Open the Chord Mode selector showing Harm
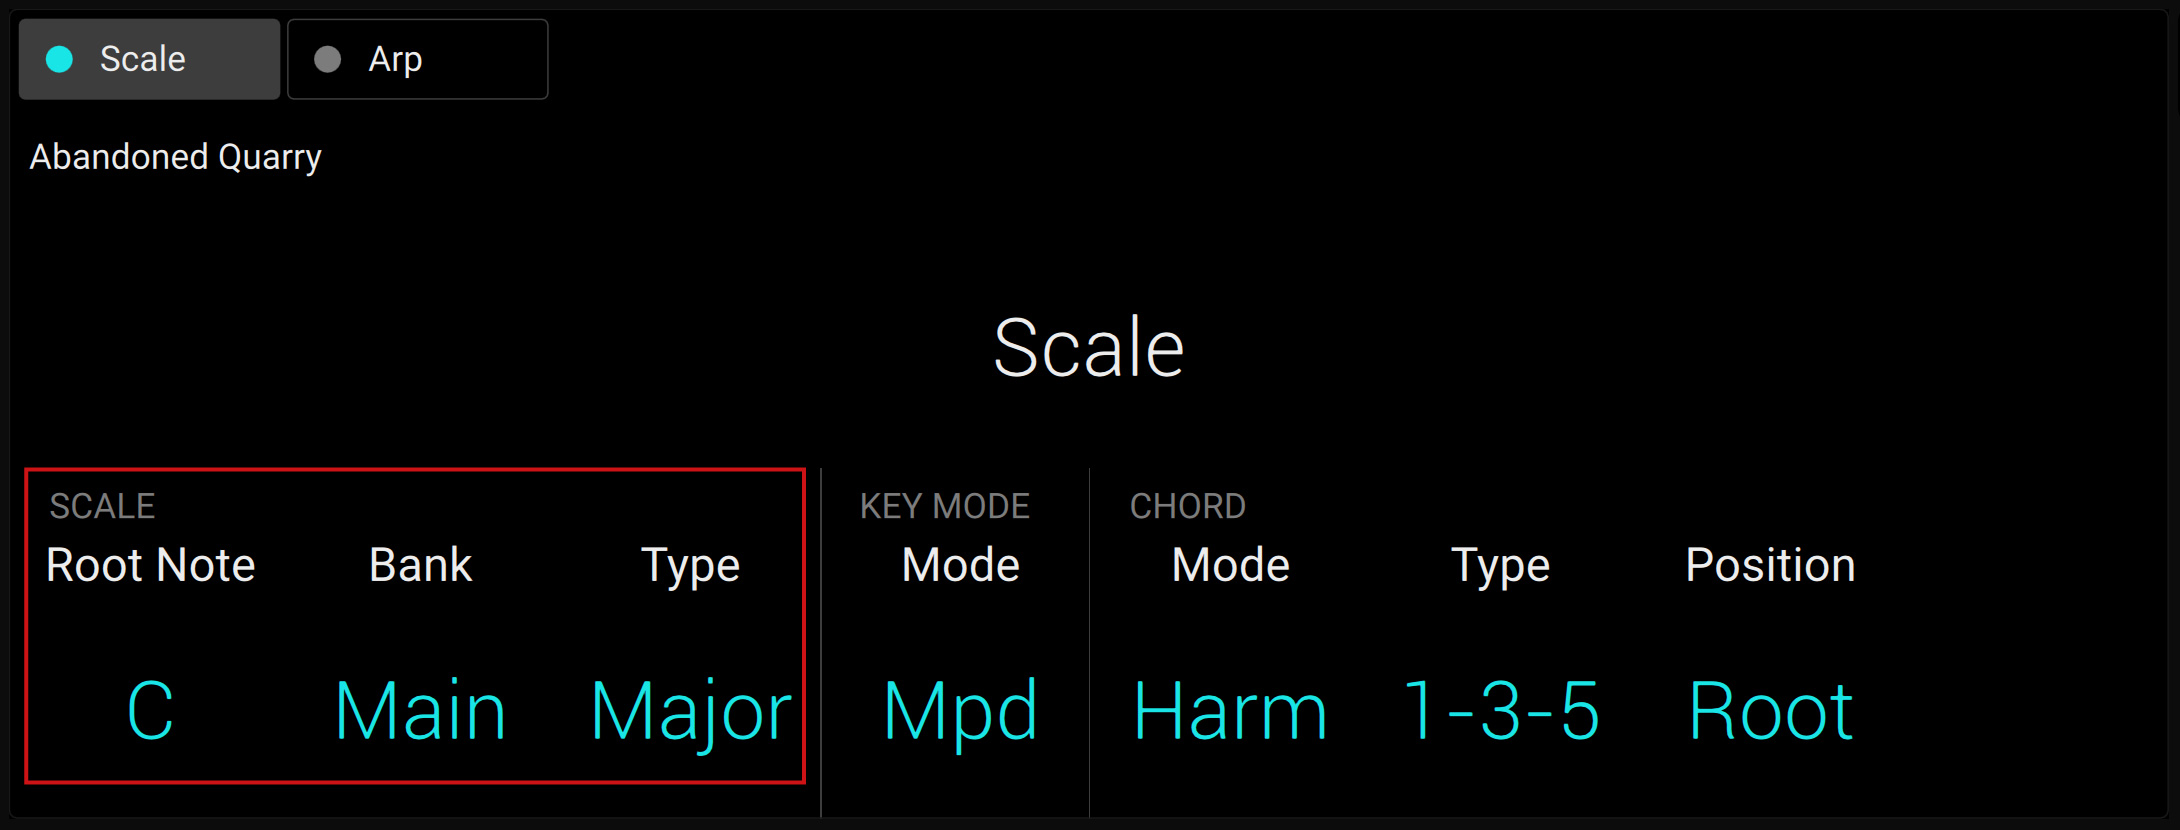2180x830 pixels. (1230, 710)
